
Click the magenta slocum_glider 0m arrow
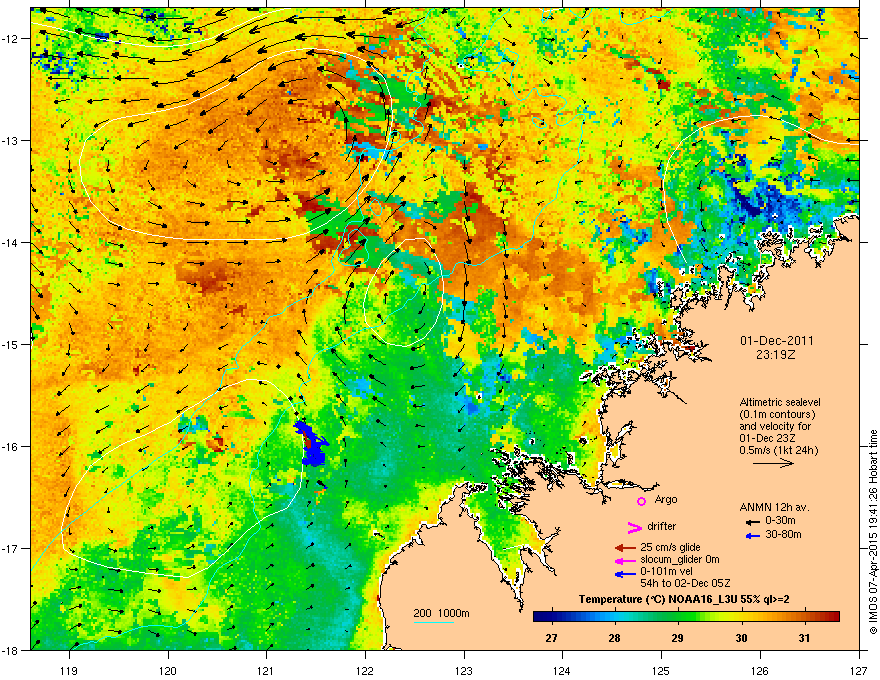[626, 560]
